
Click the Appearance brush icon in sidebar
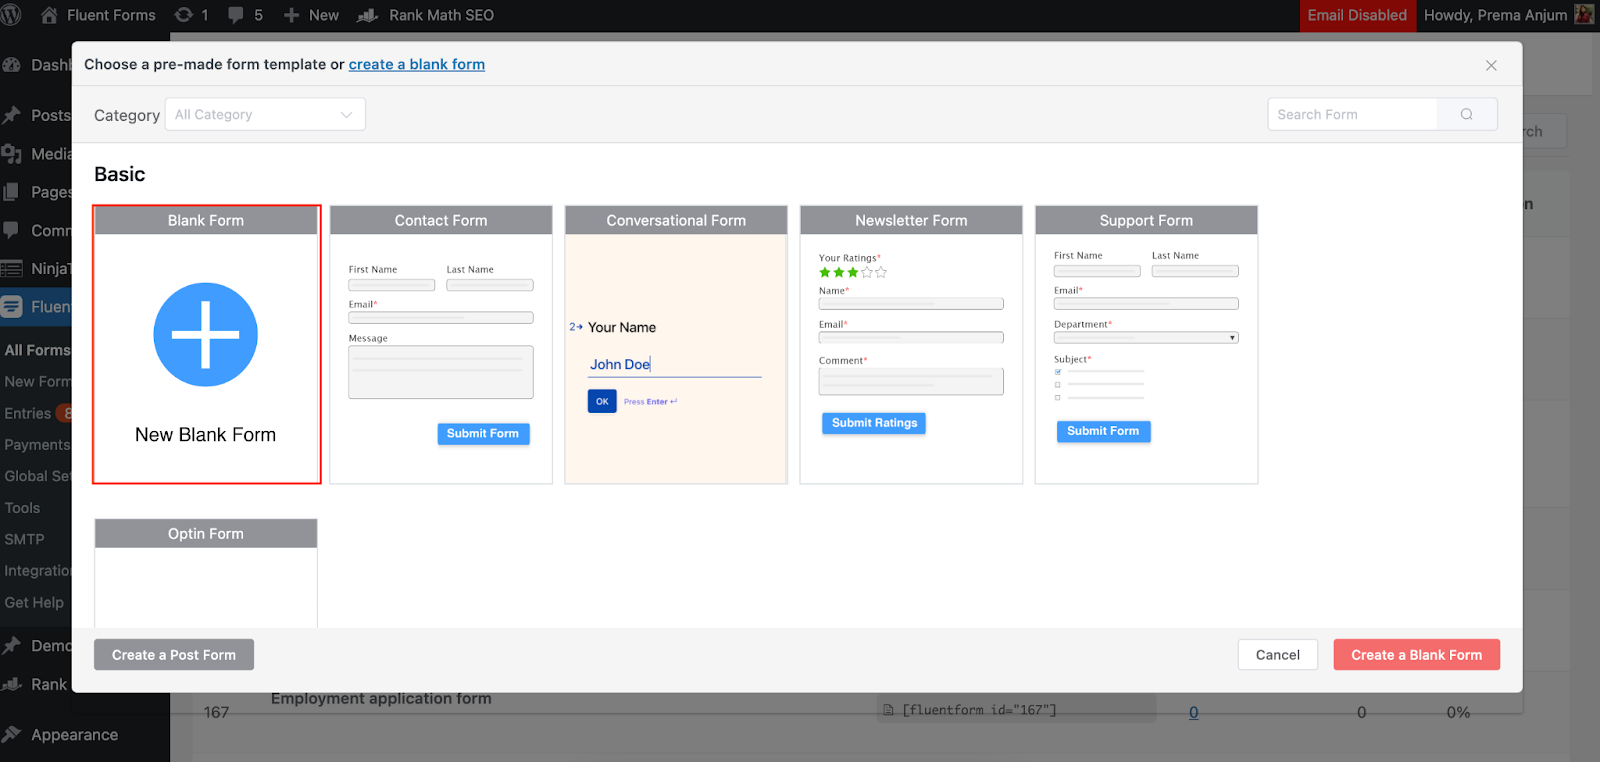tap(12, 735)
